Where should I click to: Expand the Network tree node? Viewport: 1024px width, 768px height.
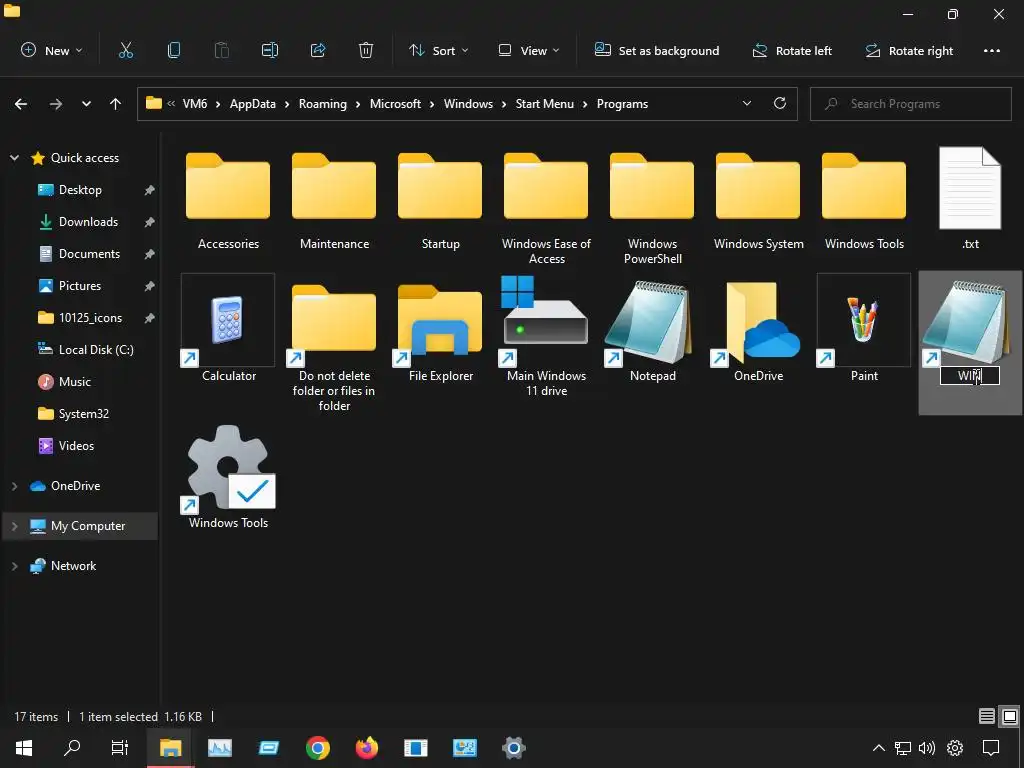pos(14,566)
